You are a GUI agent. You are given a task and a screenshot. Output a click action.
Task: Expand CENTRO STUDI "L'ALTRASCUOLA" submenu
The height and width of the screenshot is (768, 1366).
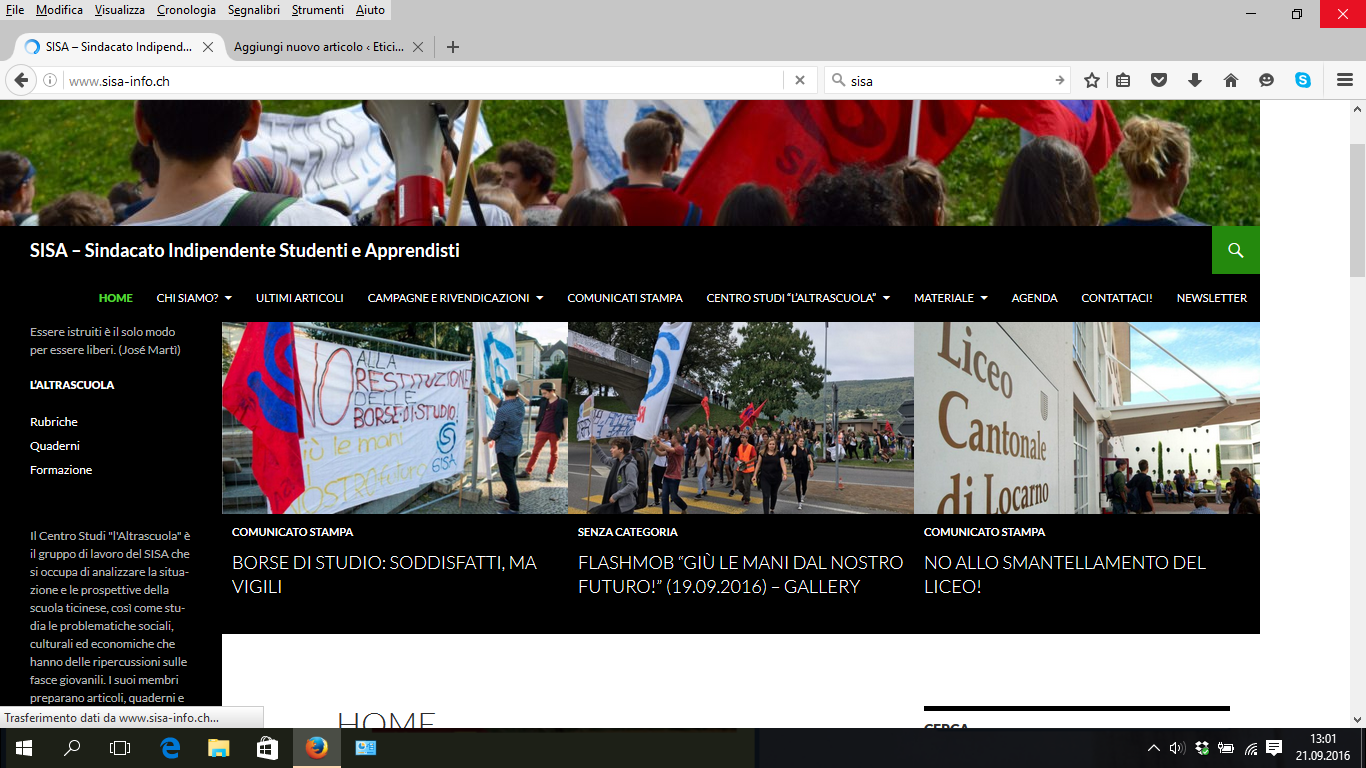[x=886, y=298]
